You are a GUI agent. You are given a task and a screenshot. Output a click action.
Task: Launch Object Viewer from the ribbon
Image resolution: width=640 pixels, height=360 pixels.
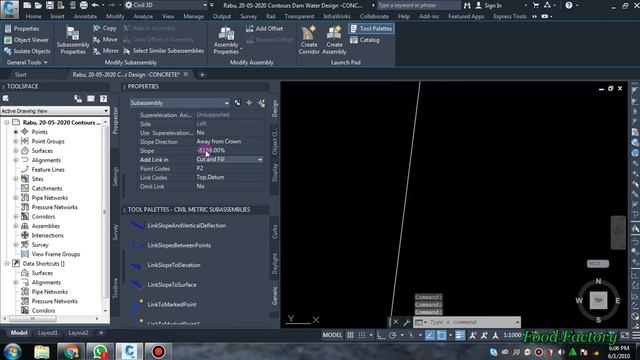tap(27, 40)
